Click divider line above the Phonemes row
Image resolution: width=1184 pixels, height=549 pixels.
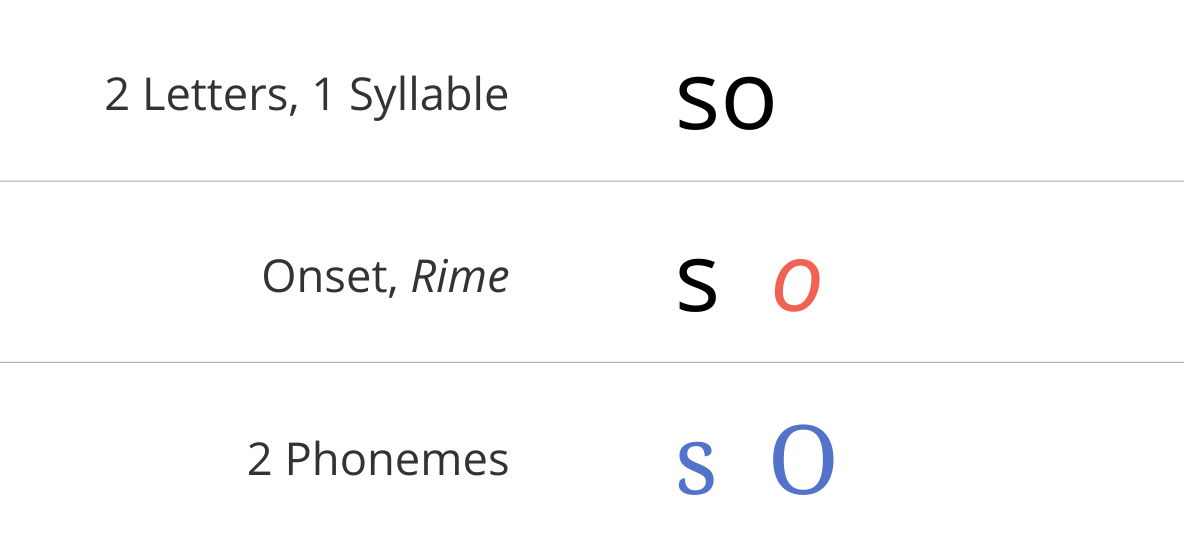(x=592, y=362)
